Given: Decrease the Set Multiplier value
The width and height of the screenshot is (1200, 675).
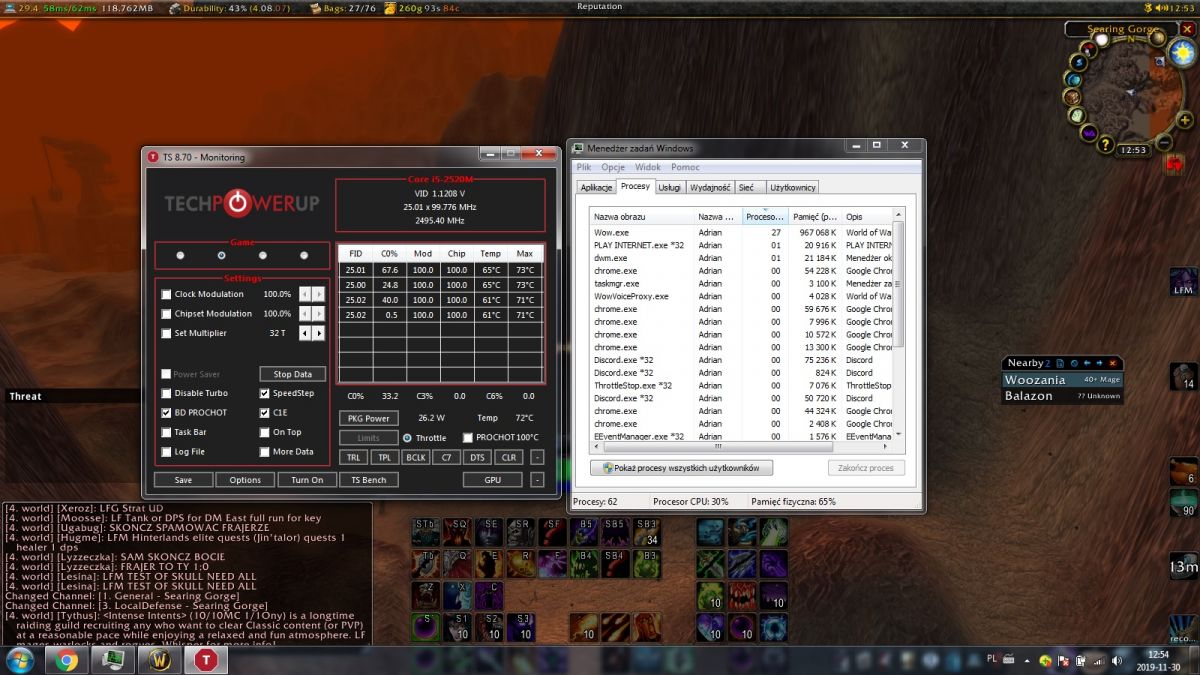Looking at the screenshot, I should pyautogui.click(x=306, y=333).
